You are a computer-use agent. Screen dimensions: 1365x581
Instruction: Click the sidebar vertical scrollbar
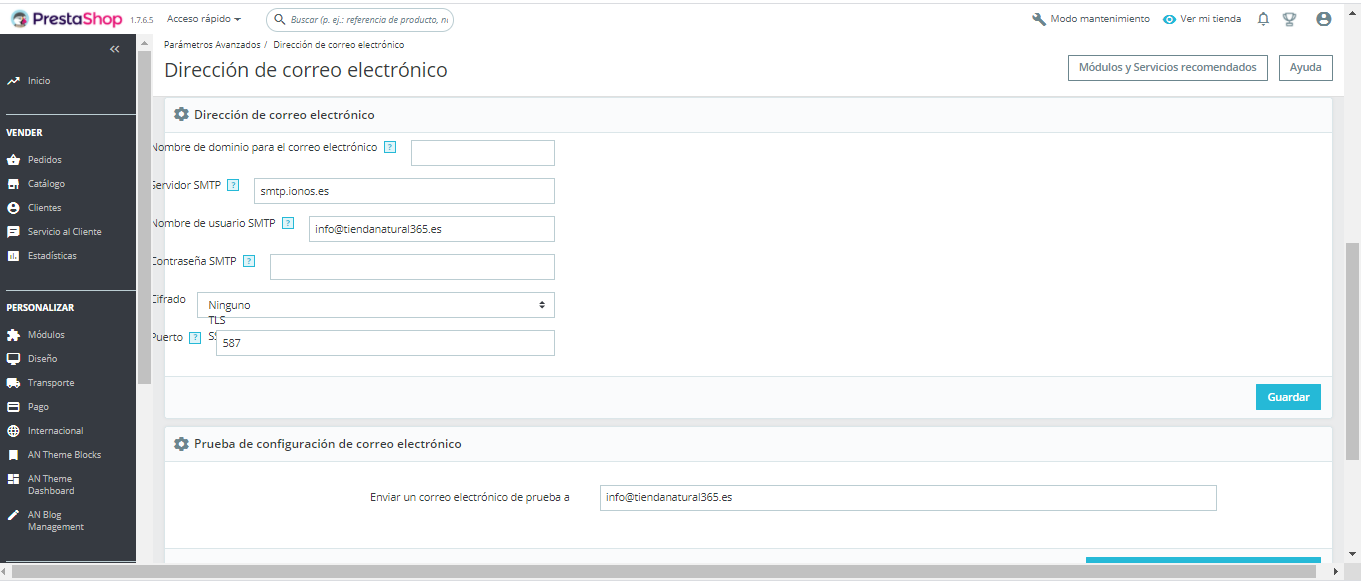click(x=144, y=215)
